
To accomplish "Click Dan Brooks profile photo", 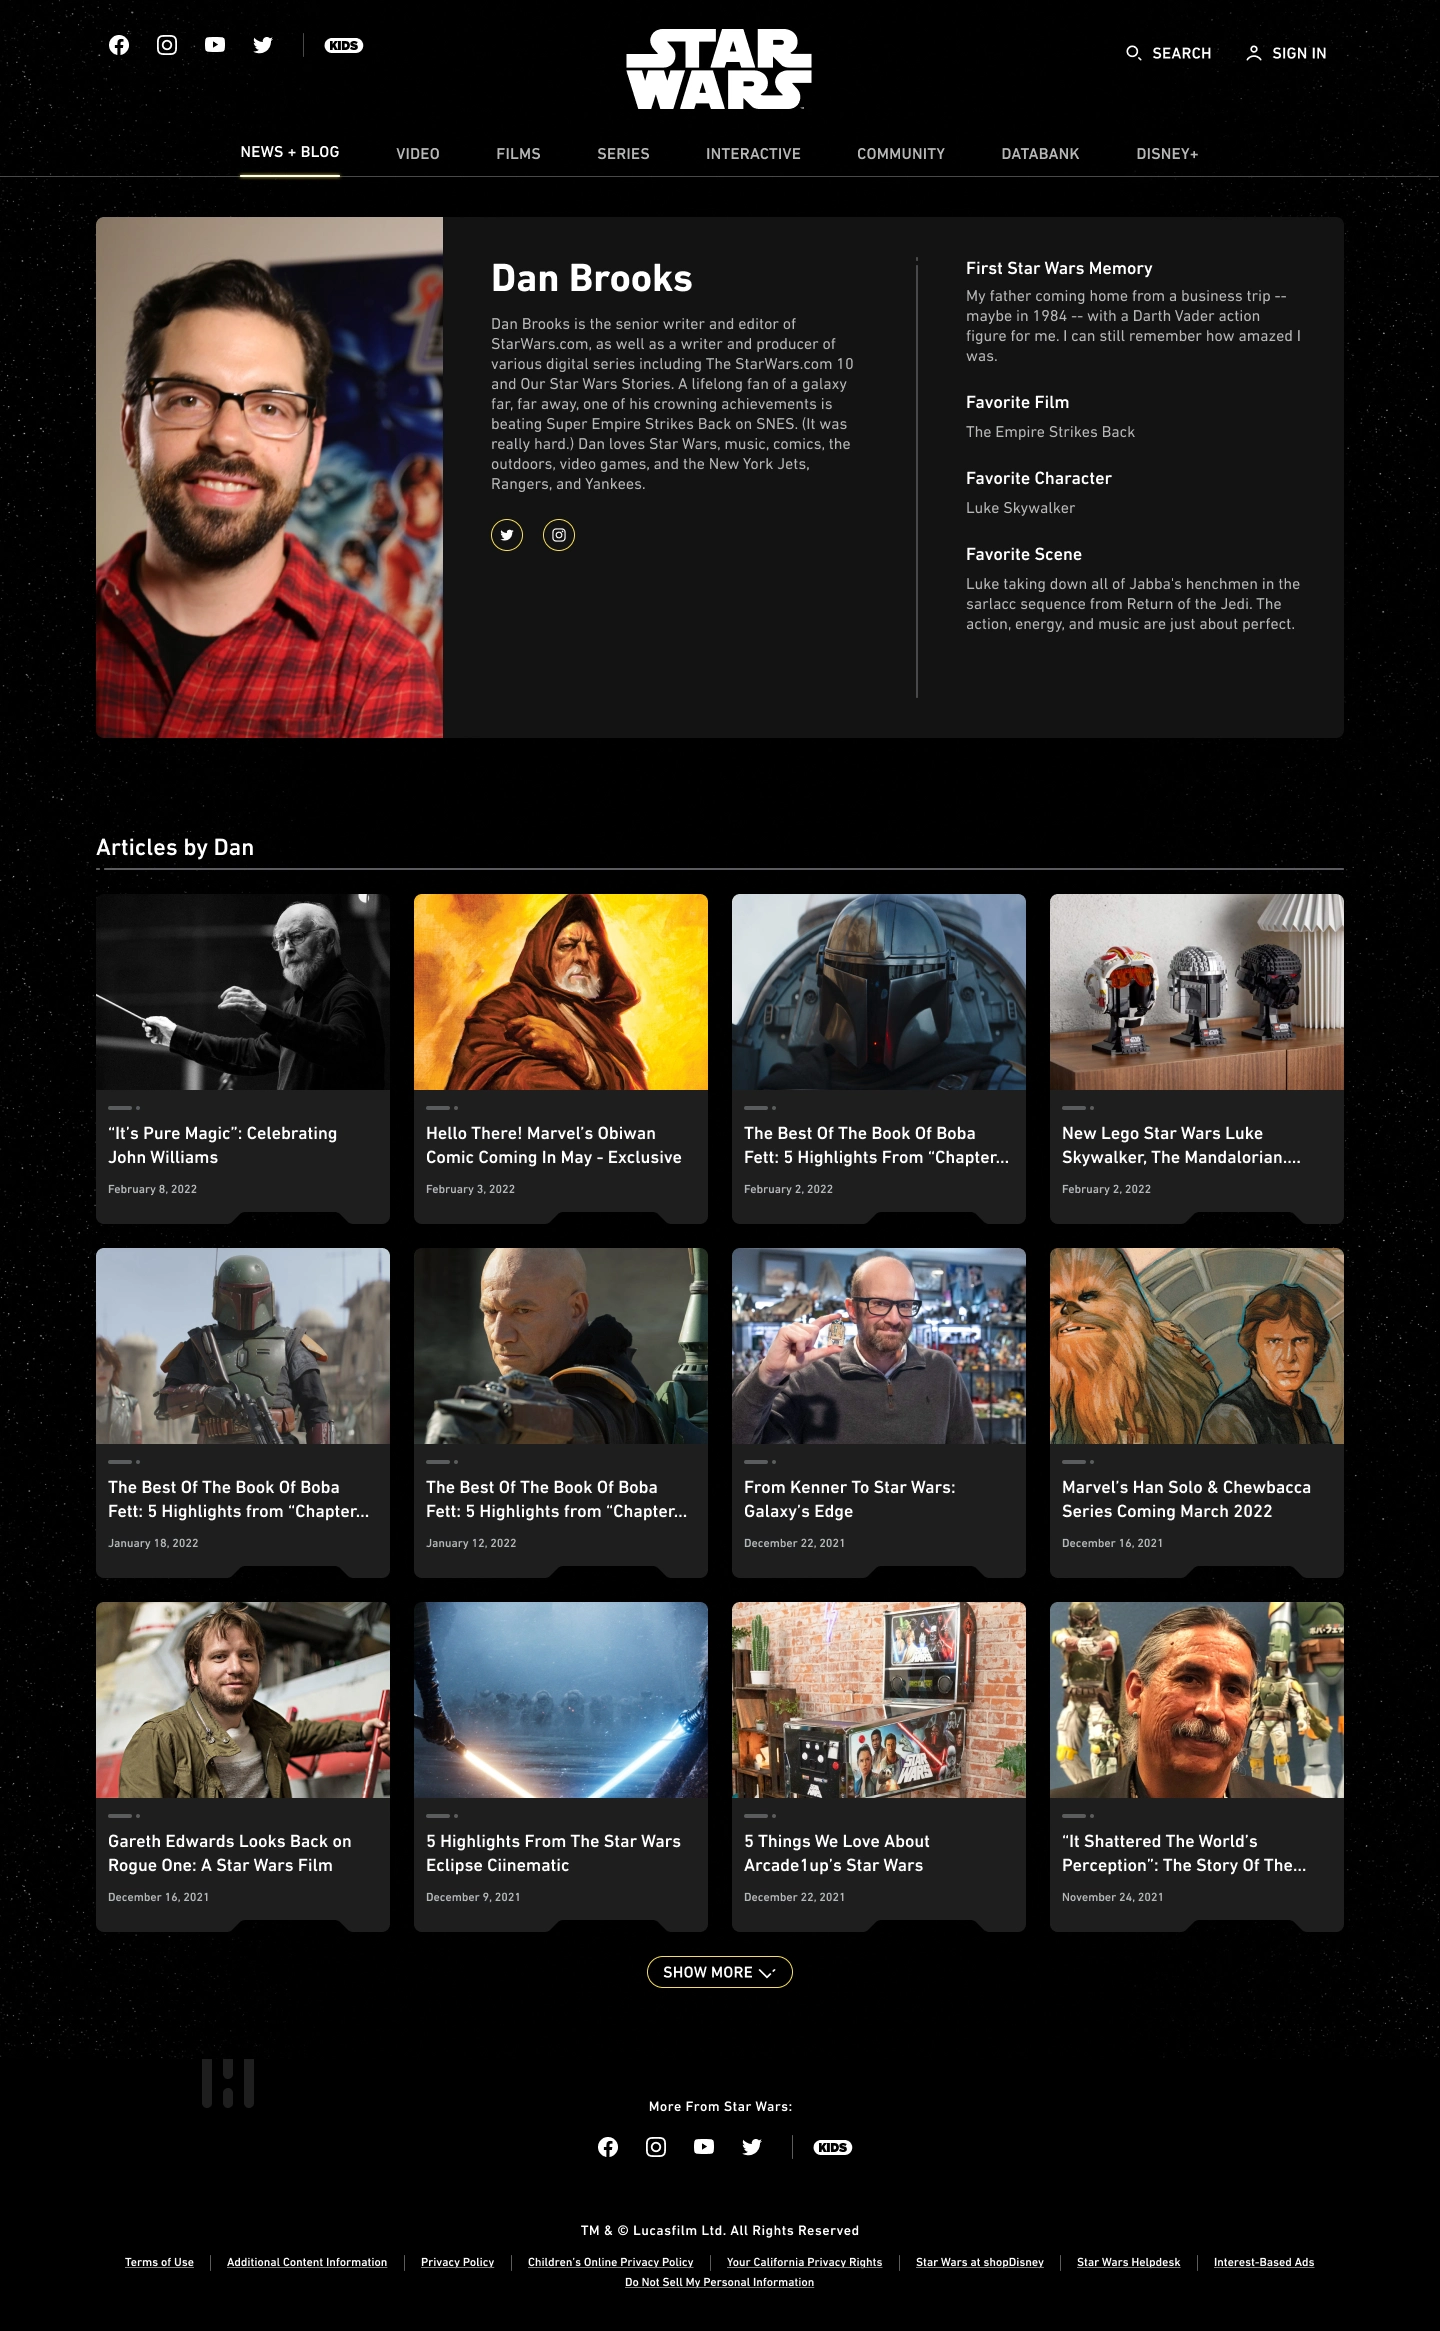I will (269, 477).
